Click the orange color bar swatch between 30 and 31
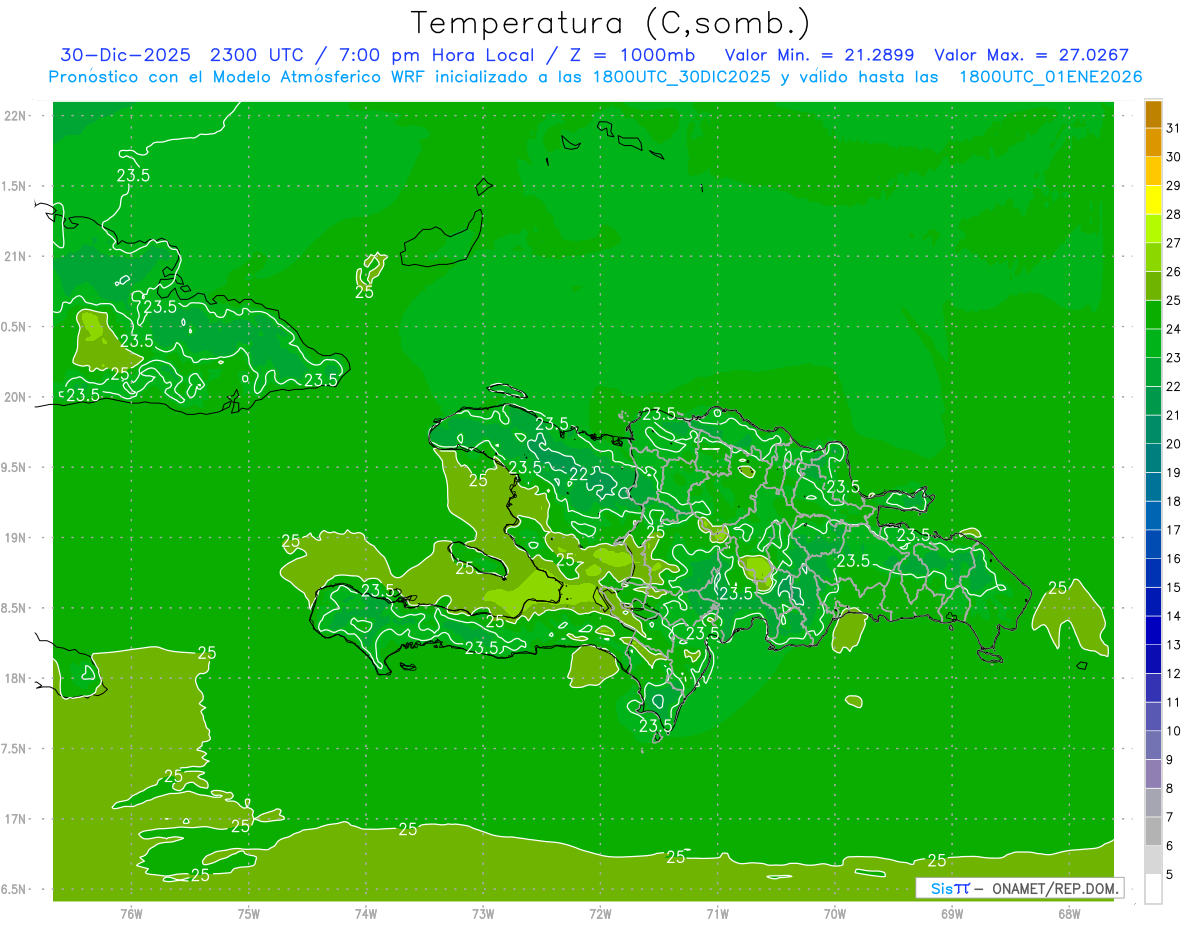1200x927 pixels. point(1153,142)
